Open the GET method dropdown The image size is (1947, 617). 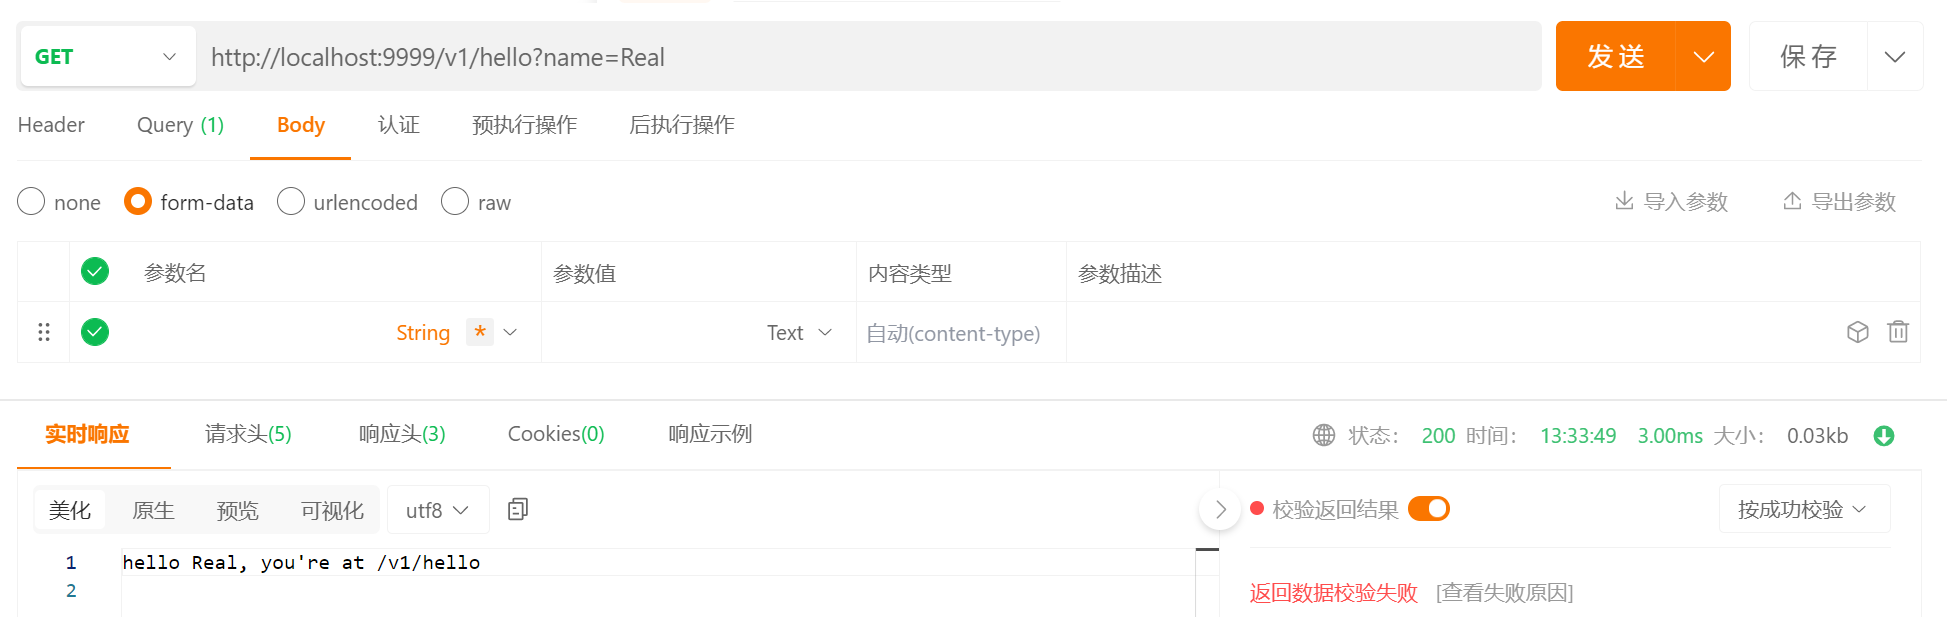coord(106,57)
